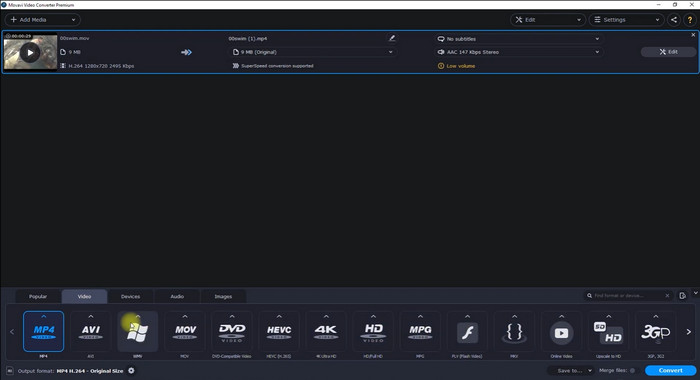Expand the AAC 147 Kbps Stereo audio dropdown
The height and width of the screenshot is (380, 700).
click(x=519, y=52)
